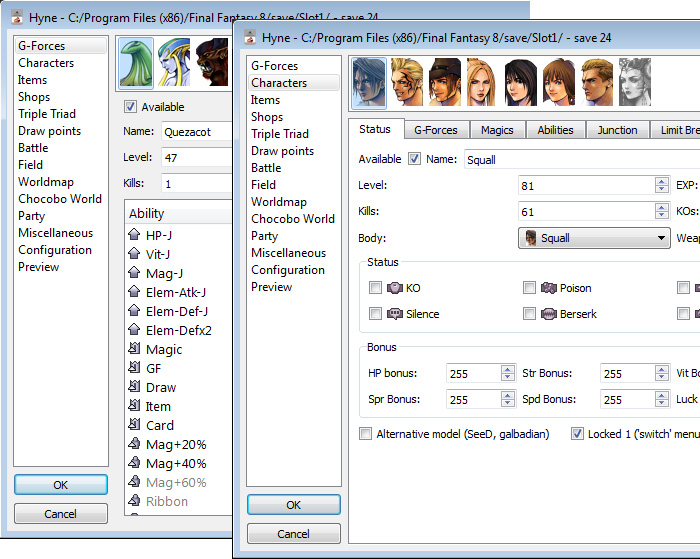
Task: Increase the character Level spinner value
Action: 661,181
